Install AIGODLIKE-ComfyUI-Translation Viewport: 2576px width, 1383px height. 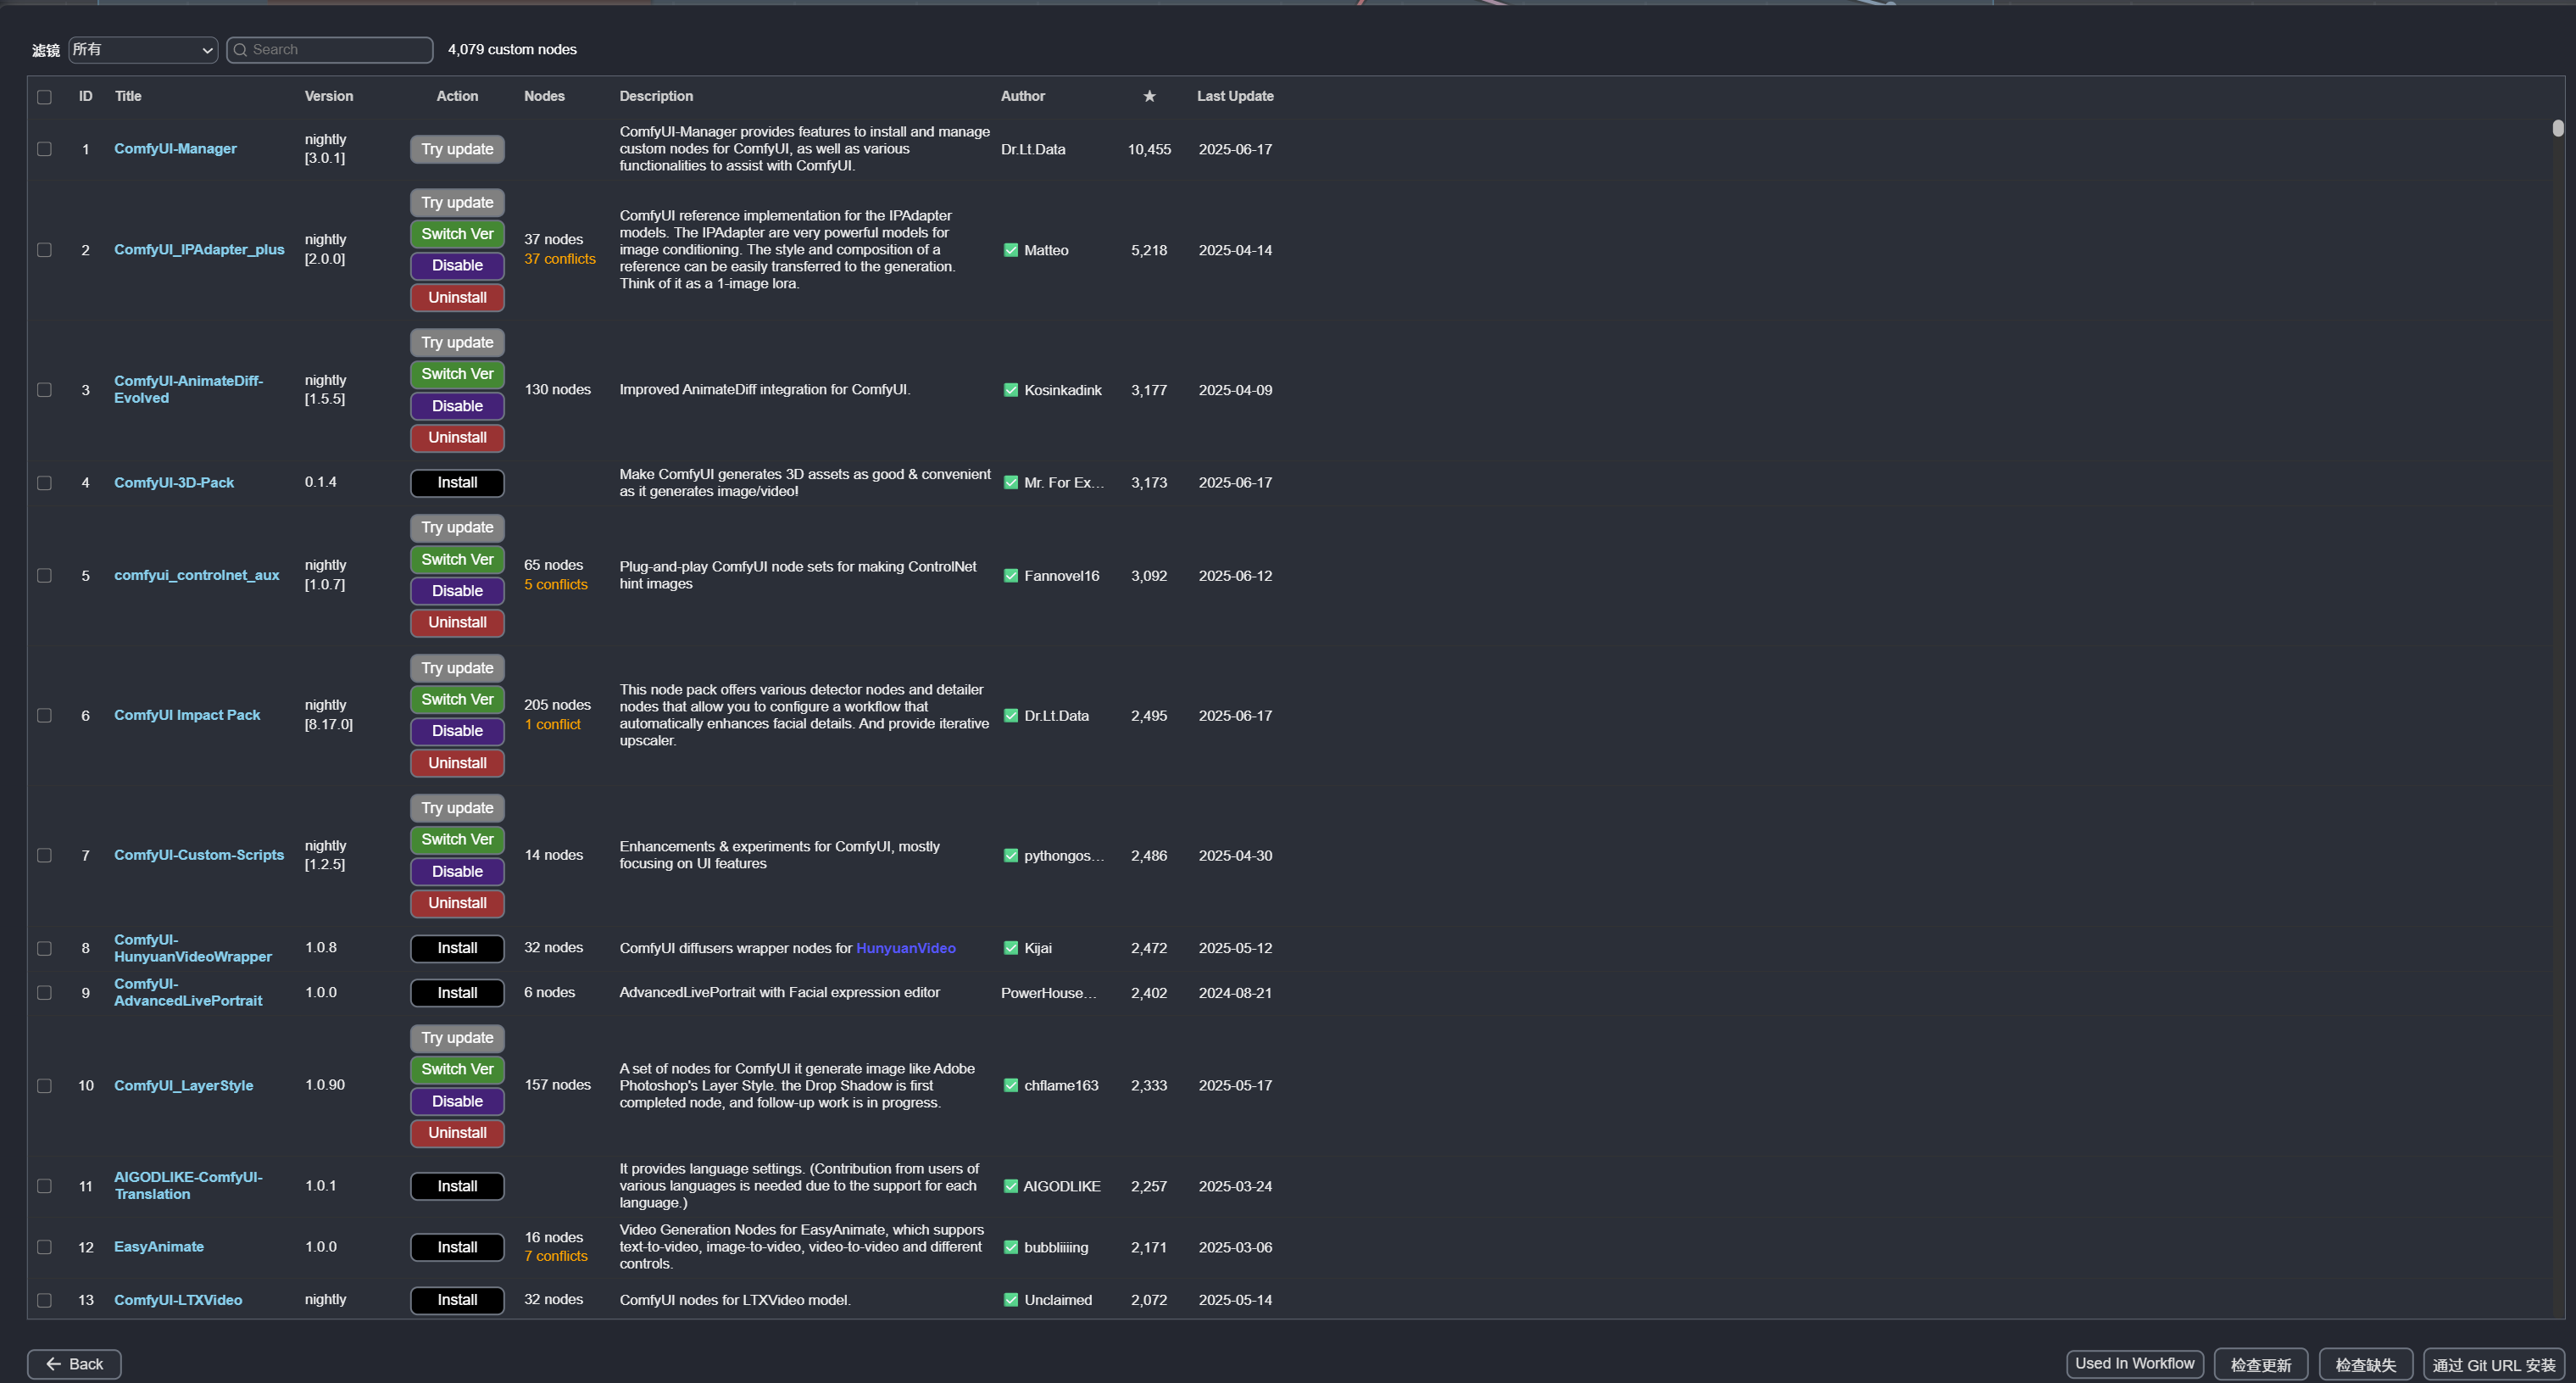457,1186
